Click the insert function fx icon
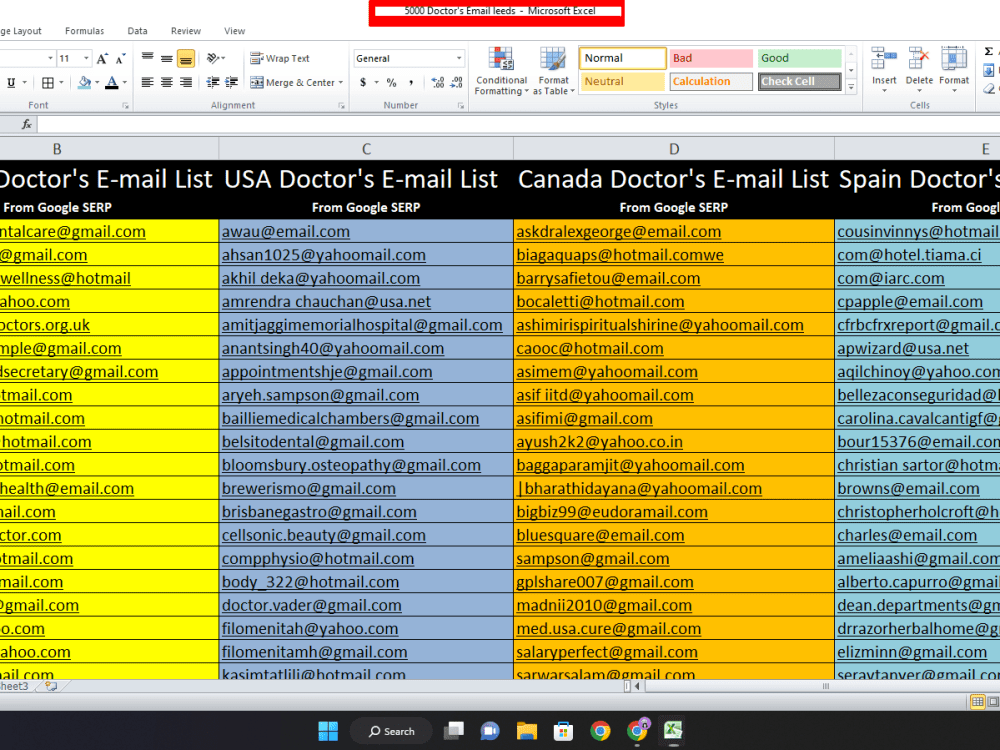Viewport: 1000px width, 750px height. coord(27,124)
